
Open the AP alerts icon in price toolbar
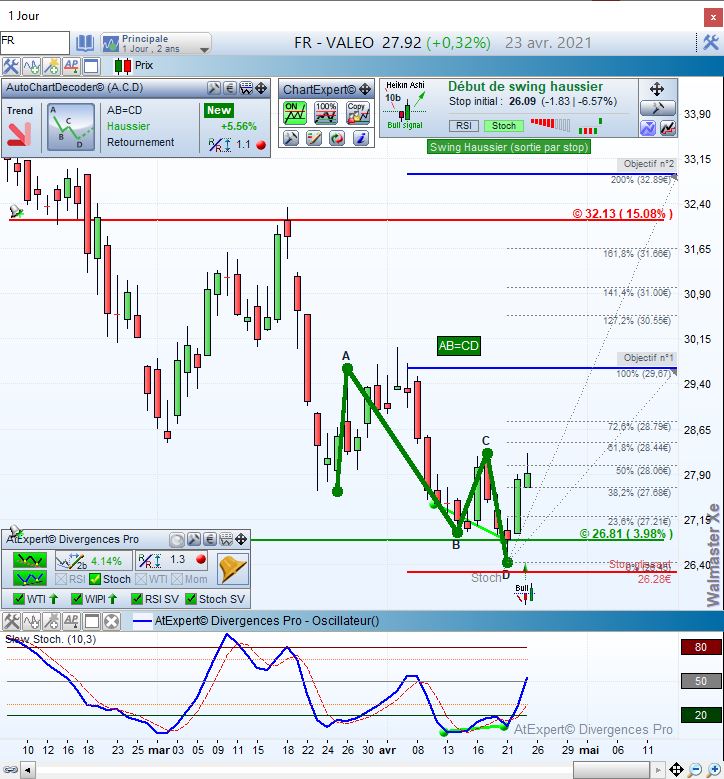pos(71,66)
